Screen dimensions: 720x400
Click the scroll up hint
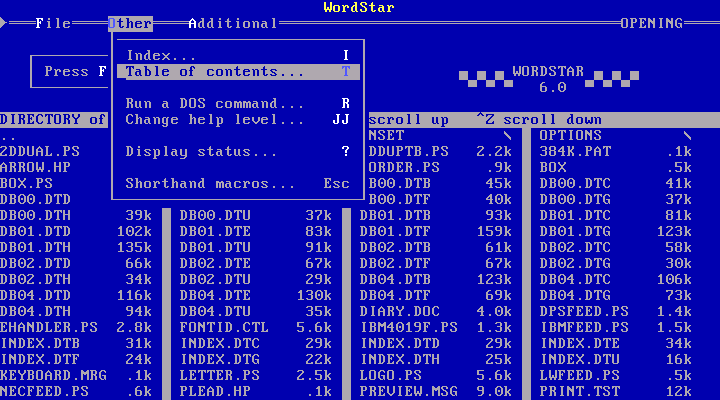pos(409,119)
